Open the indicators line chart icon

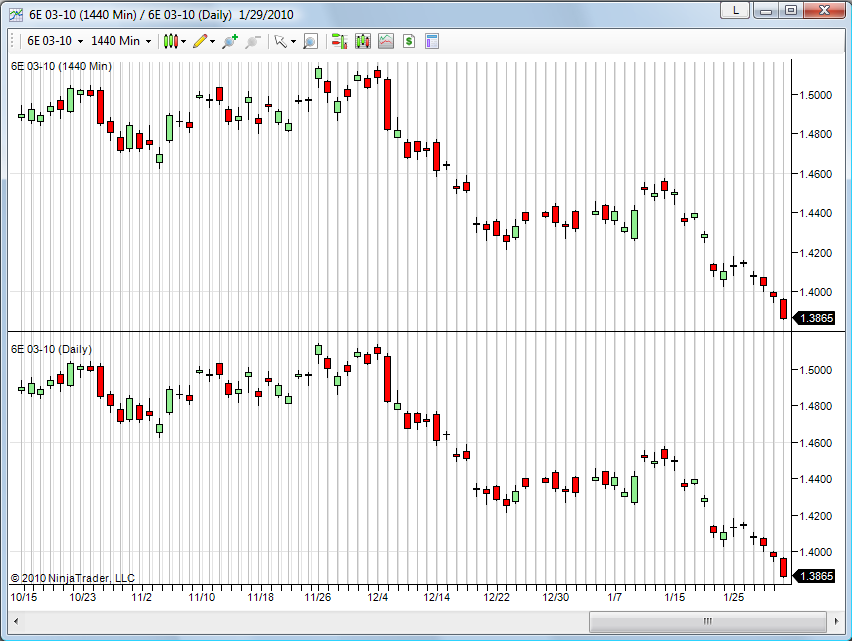(x=386, y=41)
